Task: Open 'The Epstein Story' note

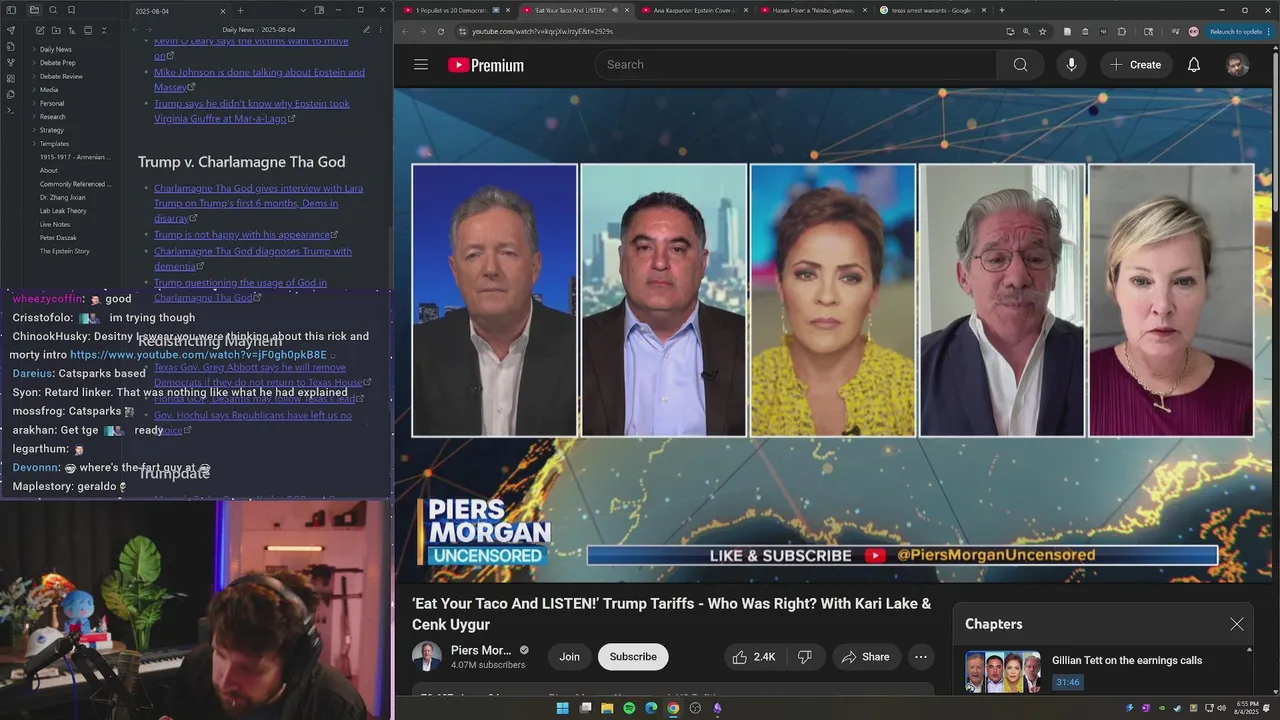Action: [64, 251]
